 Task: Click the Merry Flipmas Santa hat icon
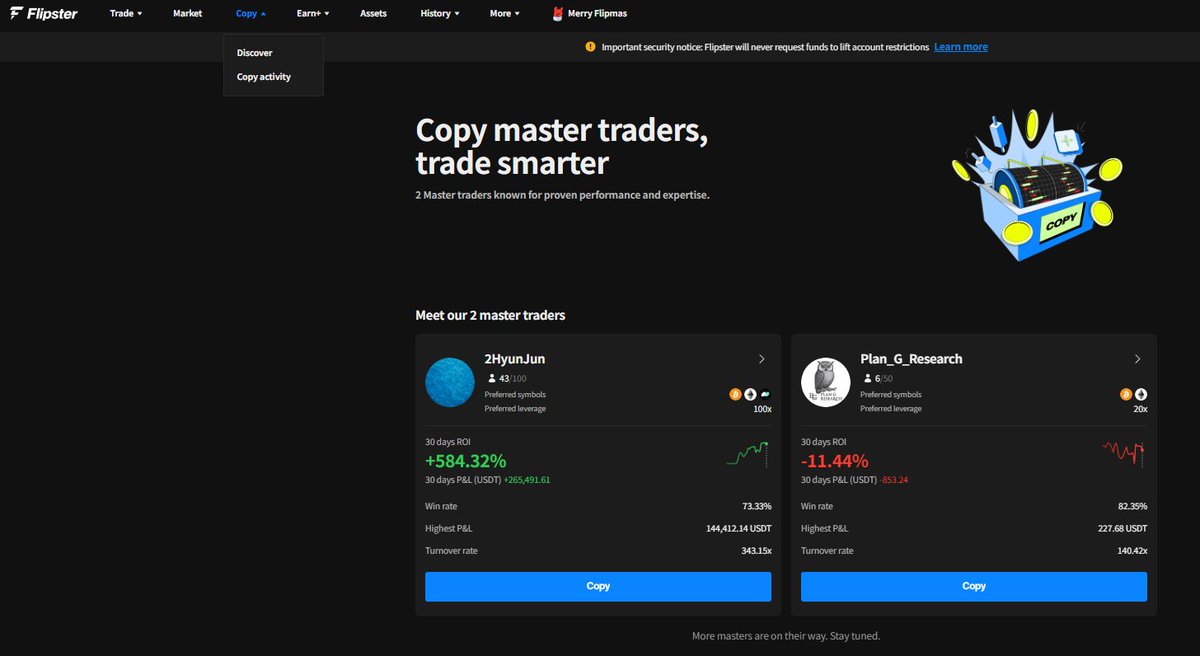tap(556, 14)
